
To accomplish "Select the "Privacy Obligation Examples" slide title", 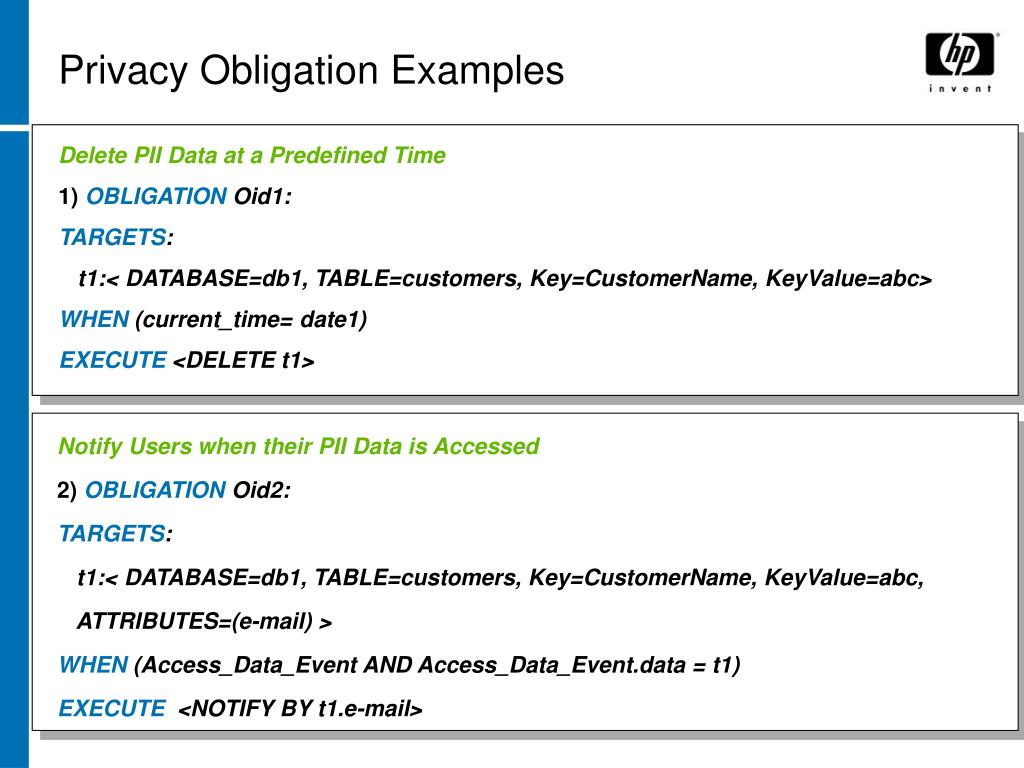I will coord(312,71).
